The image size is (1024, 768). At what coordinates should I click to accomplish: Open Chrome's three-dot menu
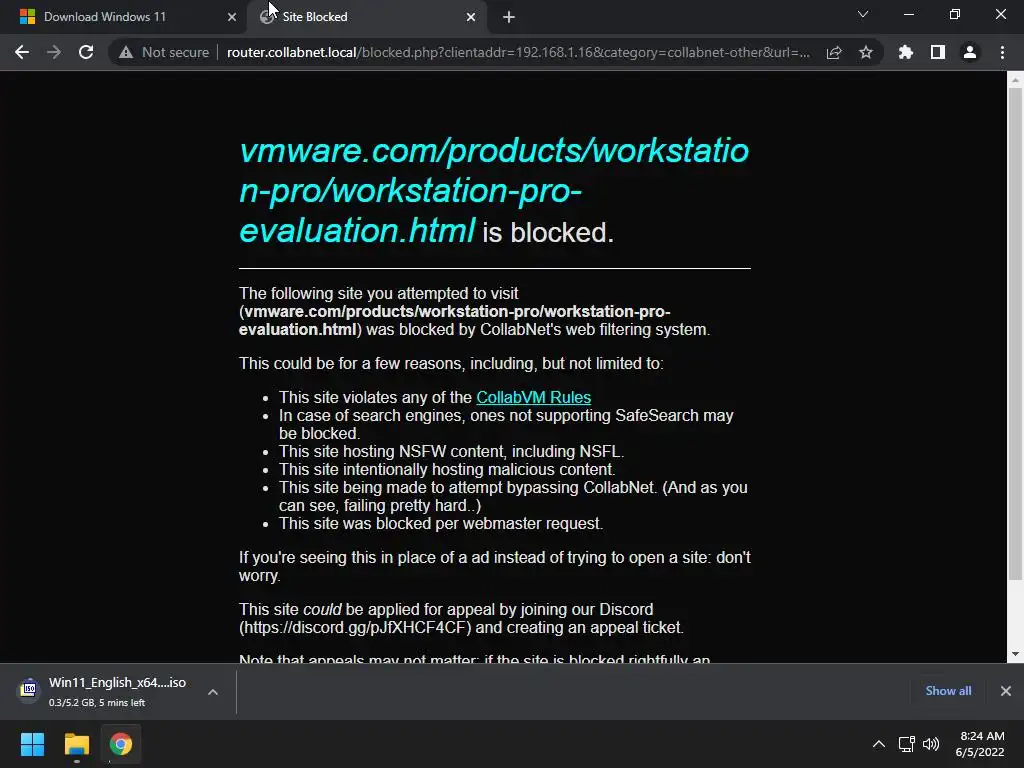(1002, 52)
